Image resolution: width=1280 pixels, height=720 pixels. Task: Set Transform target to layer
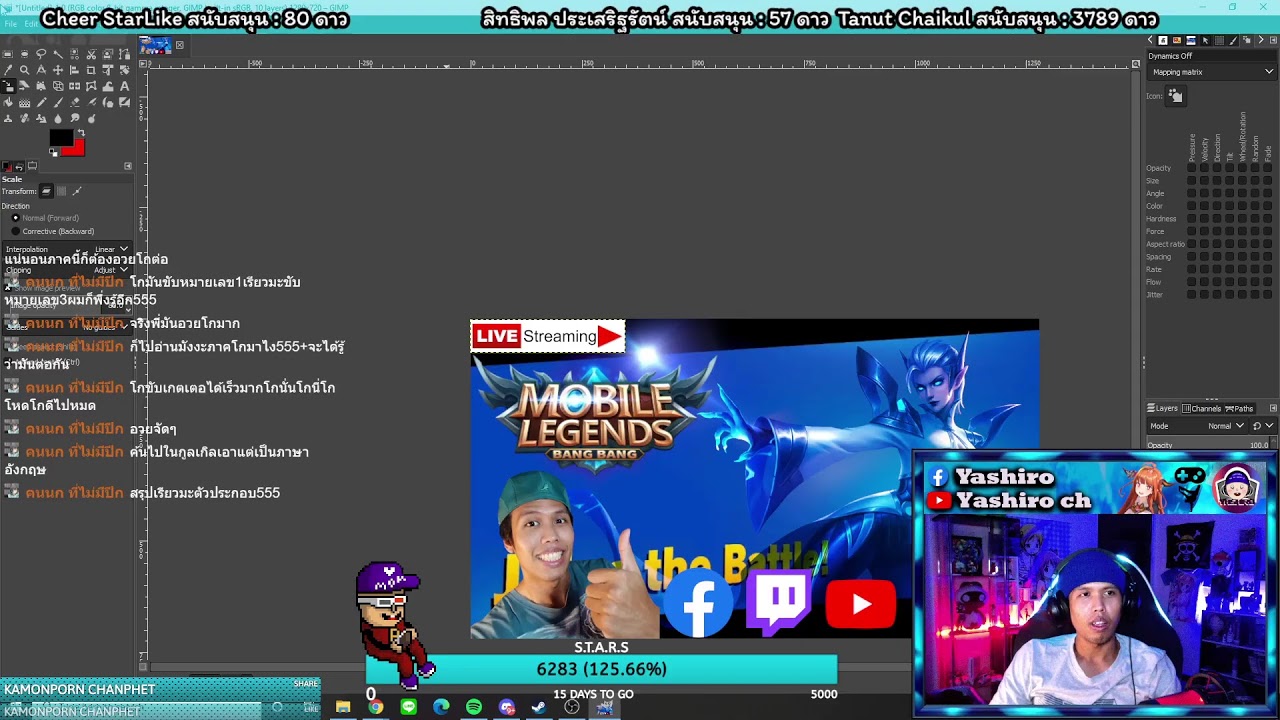tap(46, 191)
